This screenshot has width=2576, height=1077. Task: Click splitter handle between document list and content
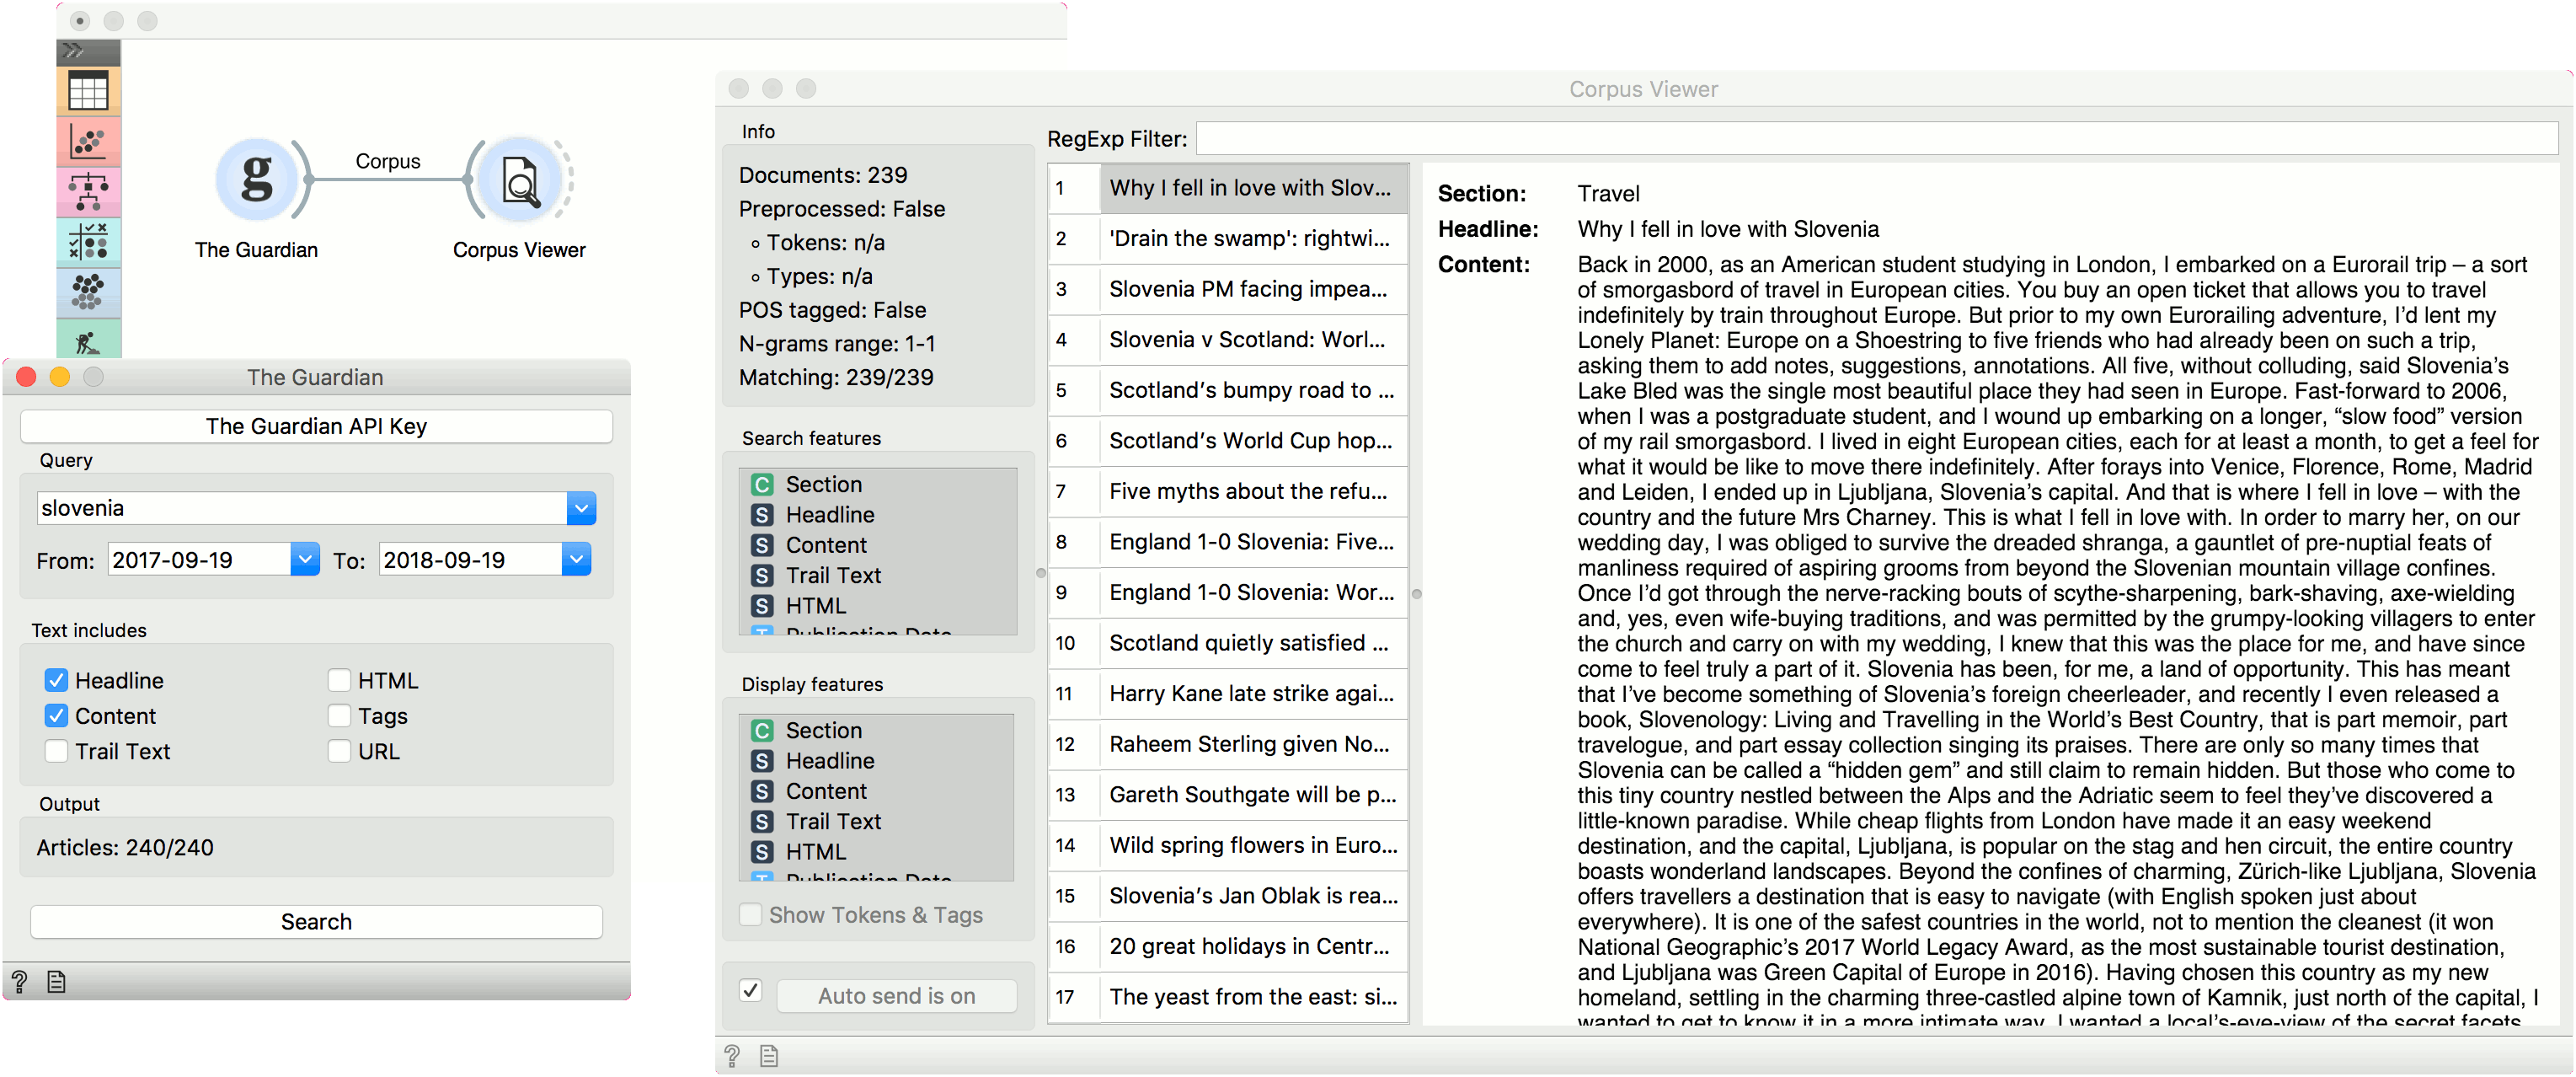(1416, 594)
